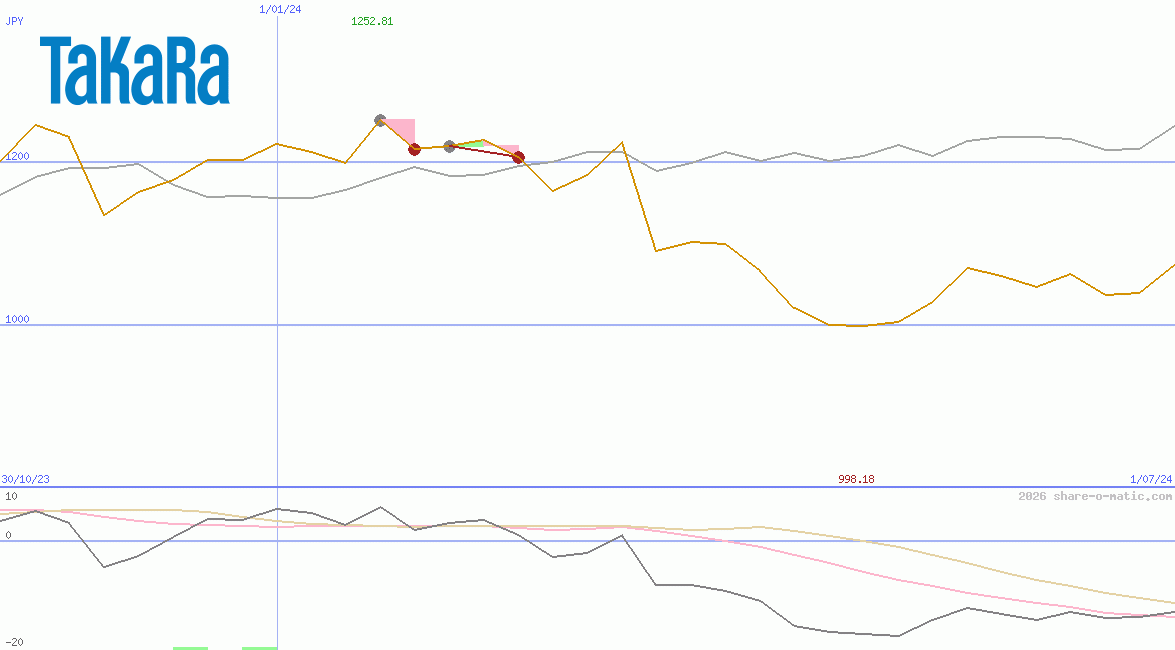Click the dark red marker near 1200 line
The height and width of the screenshot is (650, 1175).
pos(519,157)
